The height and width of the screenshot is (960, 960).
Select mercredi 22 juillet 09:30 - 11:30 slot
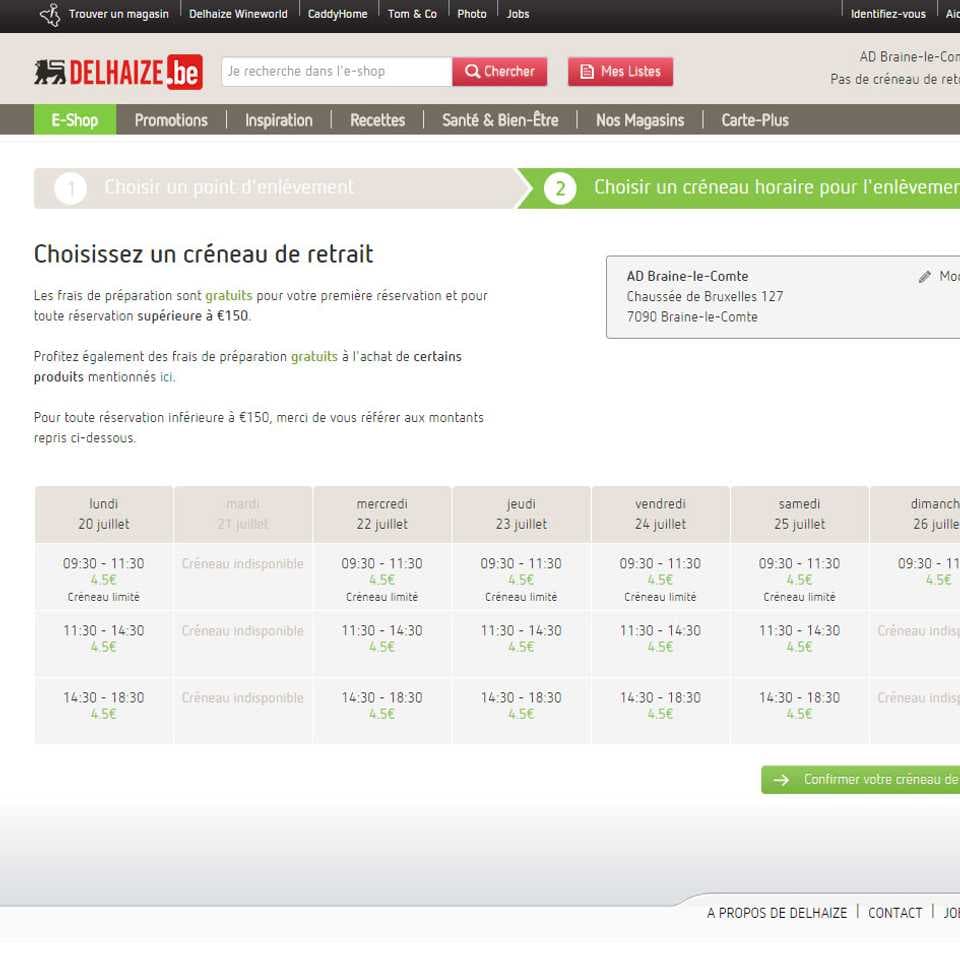382,577
